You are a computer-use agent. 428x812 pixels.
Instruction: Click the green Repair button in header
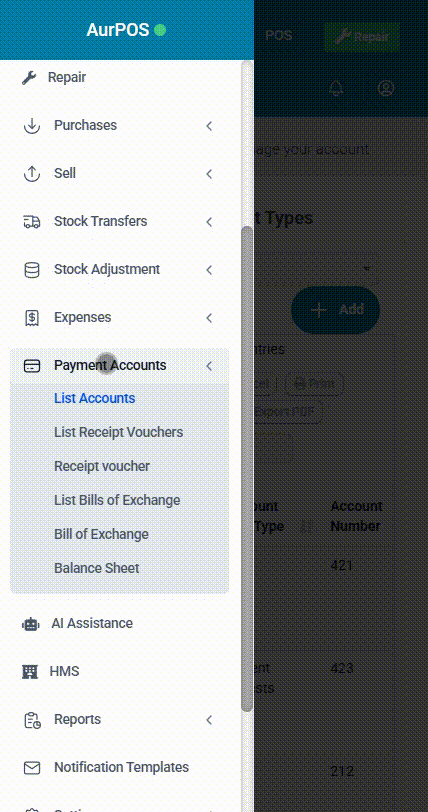pos(362,37)
